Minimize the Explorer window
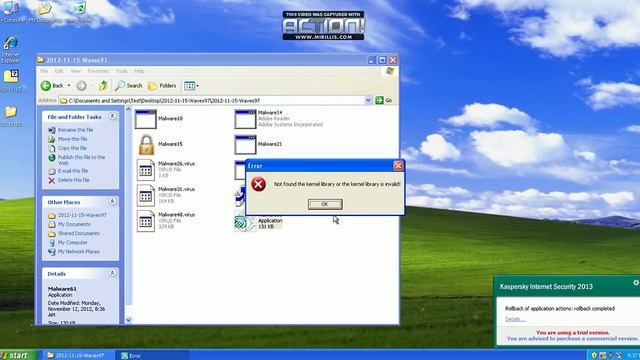The width and height of the screenshot is (640, 360). (x=371, y=60)
